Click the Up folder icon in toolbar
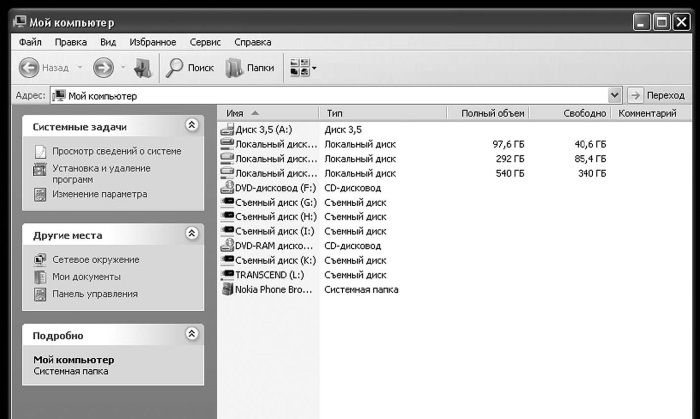The width and height of the screenshot is (700, 419). 143,68
